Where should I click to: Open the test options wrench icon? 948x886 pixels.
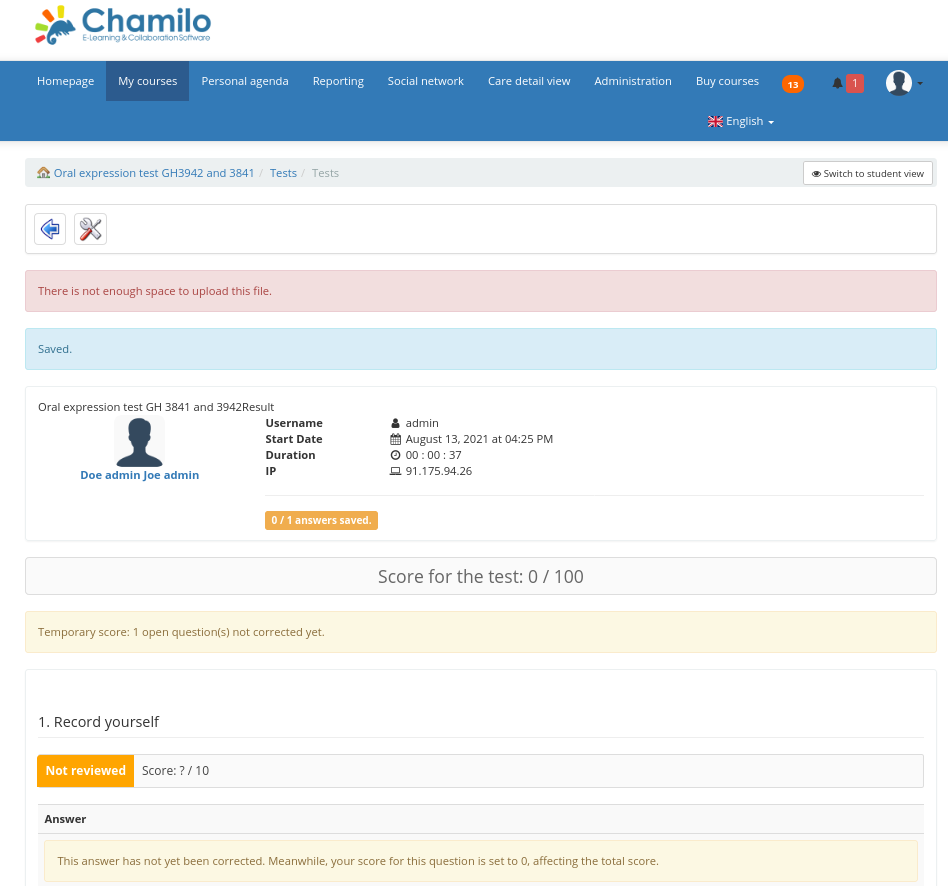click(90, 228)
